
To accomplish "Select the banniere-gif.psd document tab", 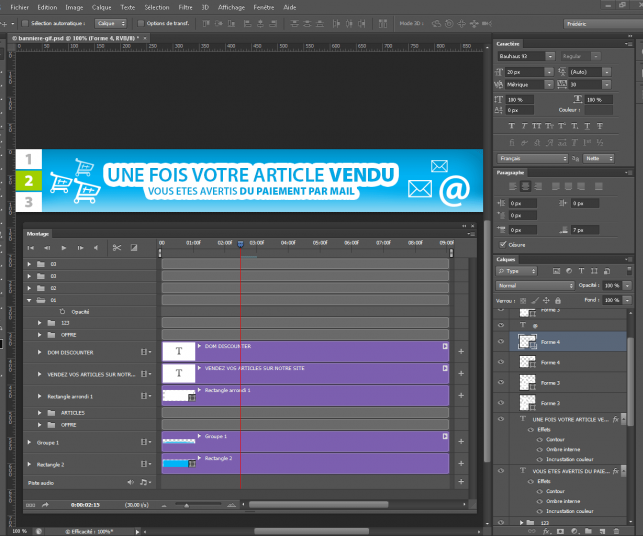I will click(76, 38).
